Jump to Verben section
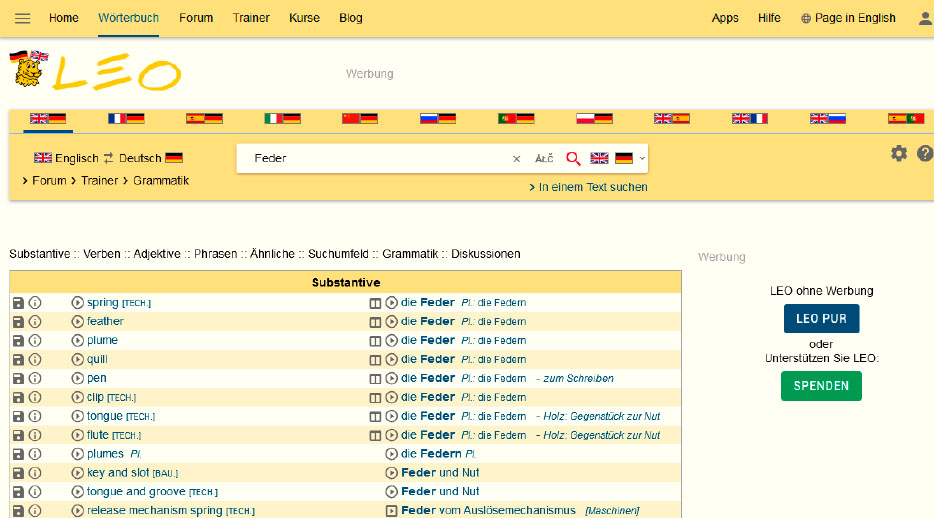 (102, 254)
